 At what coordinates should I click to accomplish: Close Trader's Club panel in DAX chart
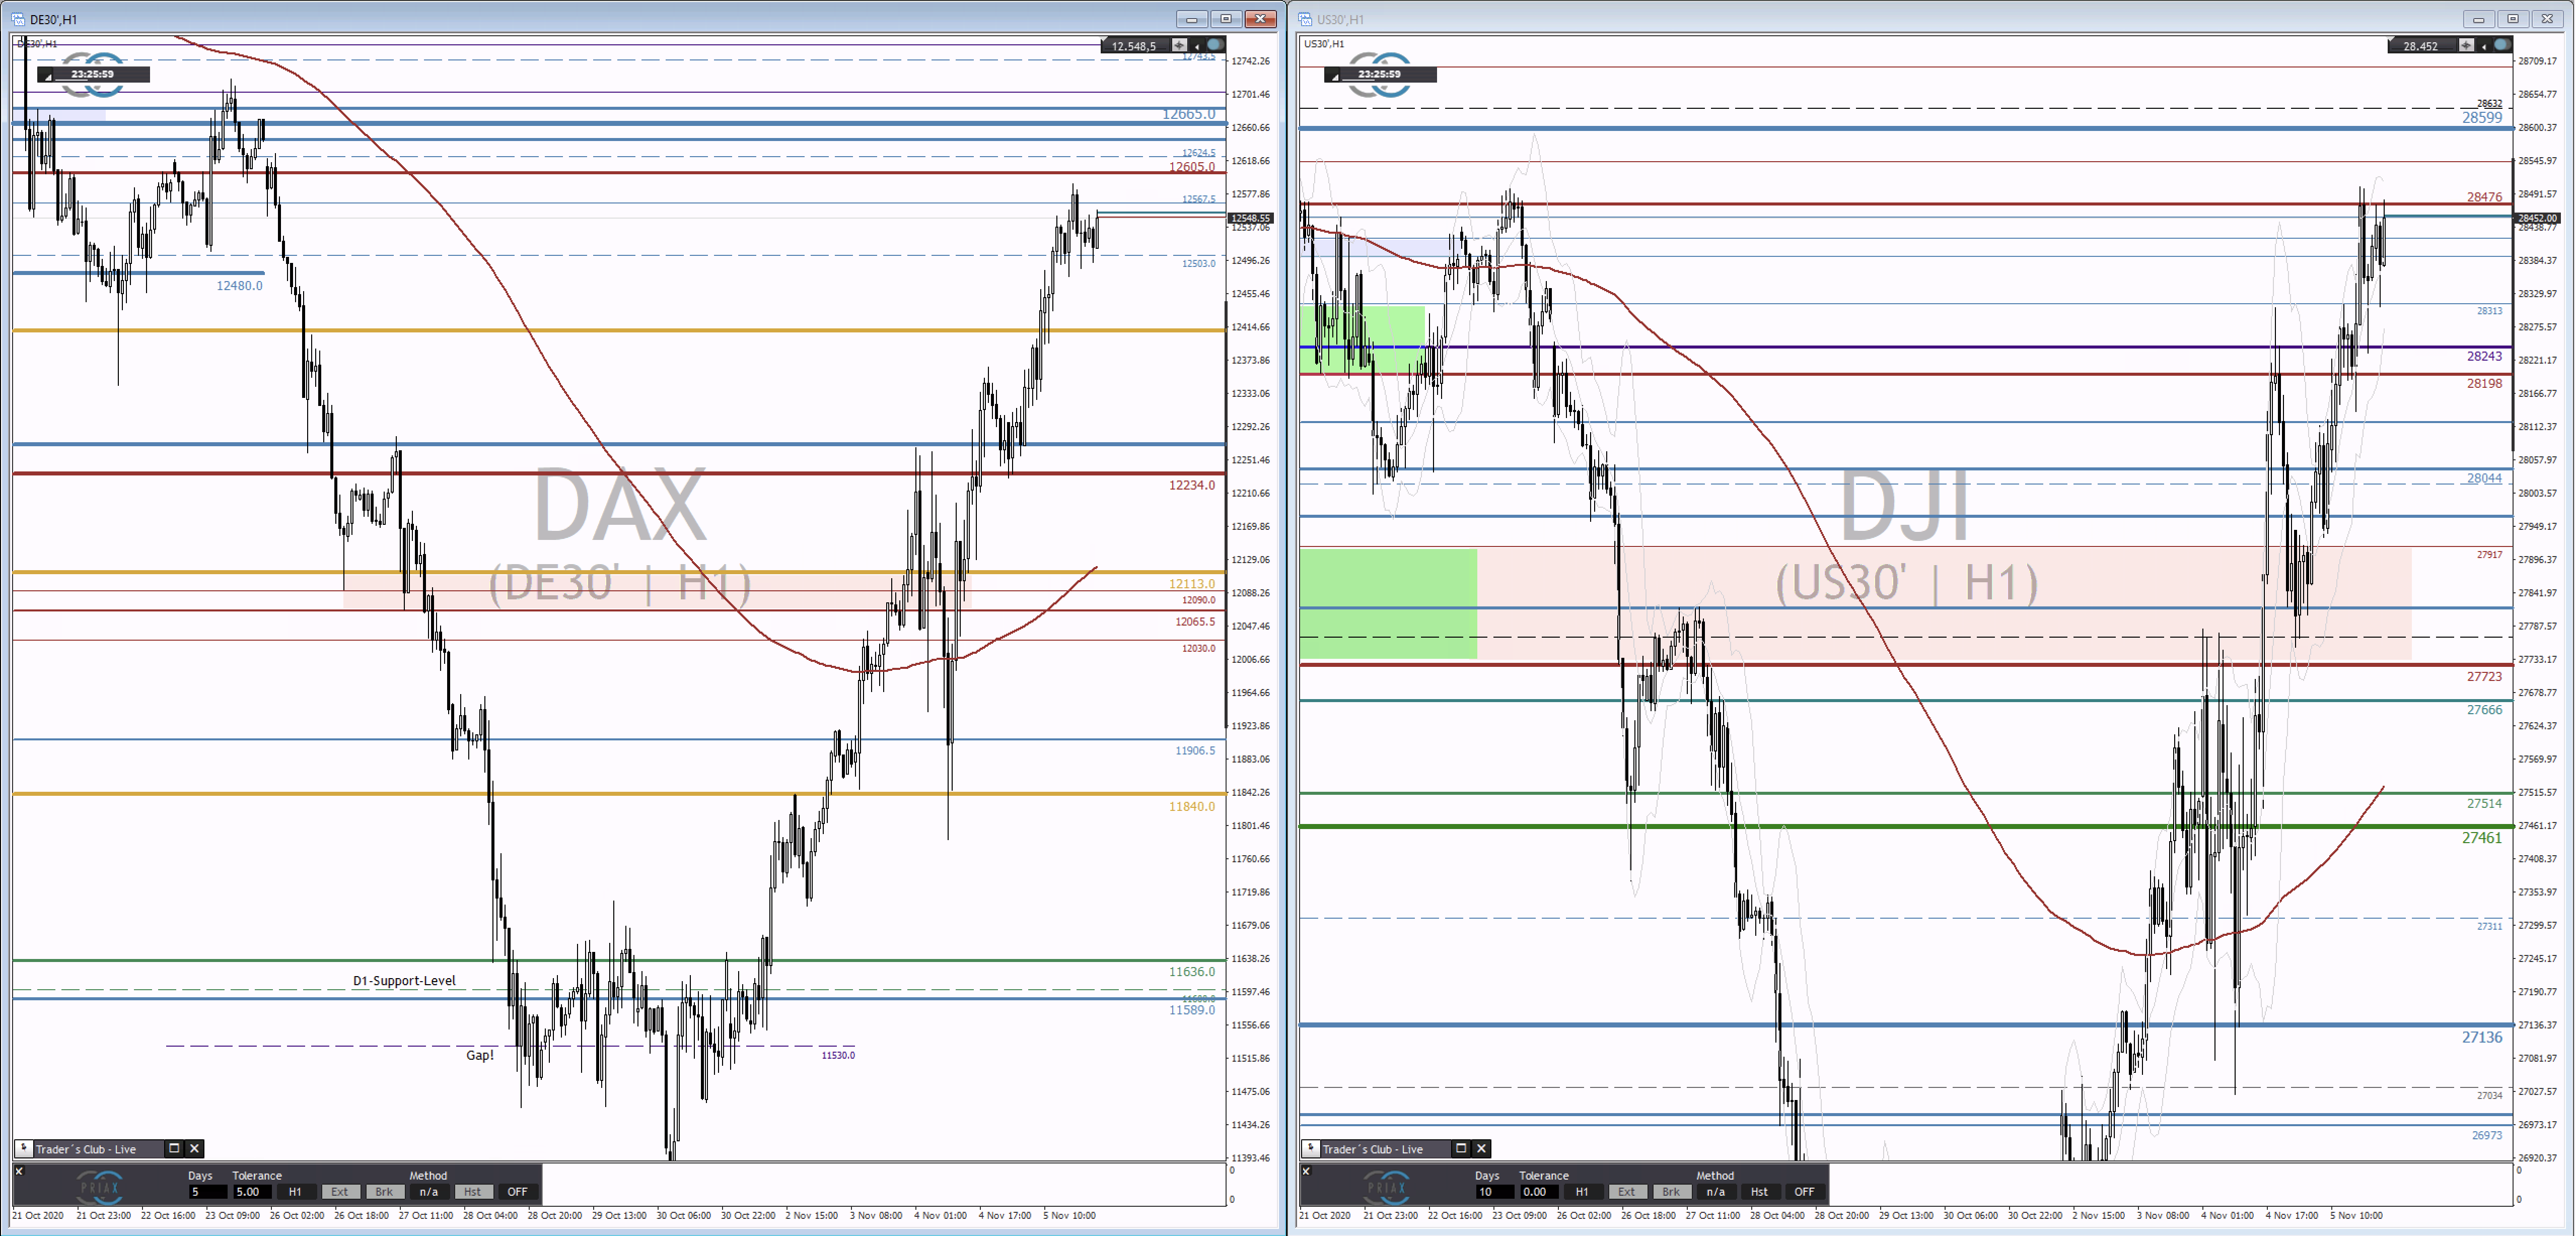pyautogui.click(x=195, y=1148)
